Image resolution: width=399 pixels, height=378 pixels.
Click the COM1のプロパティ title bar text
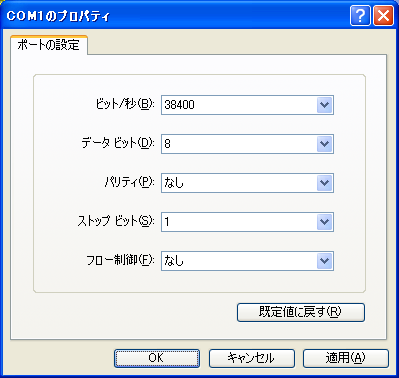pos(58,16)
